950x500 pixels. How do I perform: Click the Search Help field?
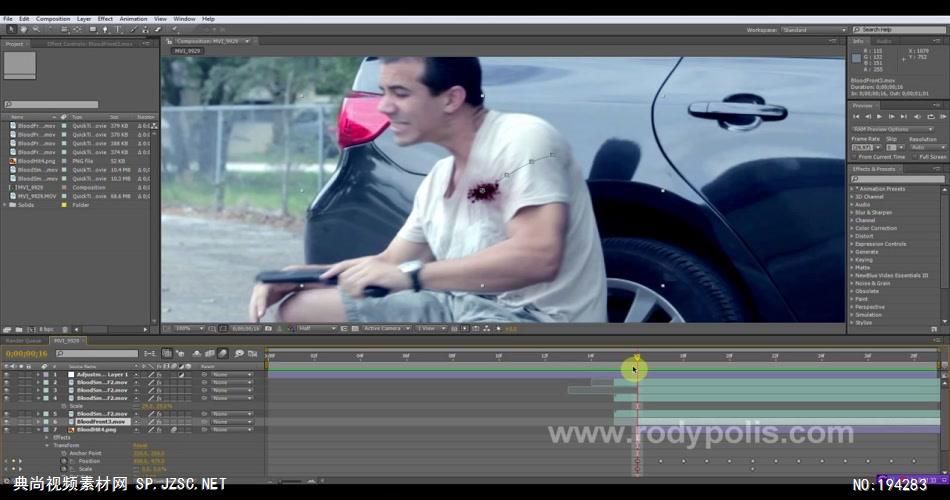[x=899, y=30]
